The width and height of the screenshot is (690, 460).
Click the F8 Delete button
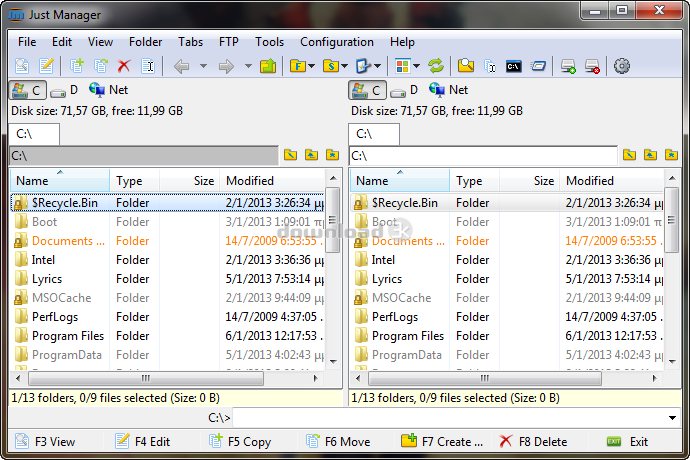click(x=533, y=442)
